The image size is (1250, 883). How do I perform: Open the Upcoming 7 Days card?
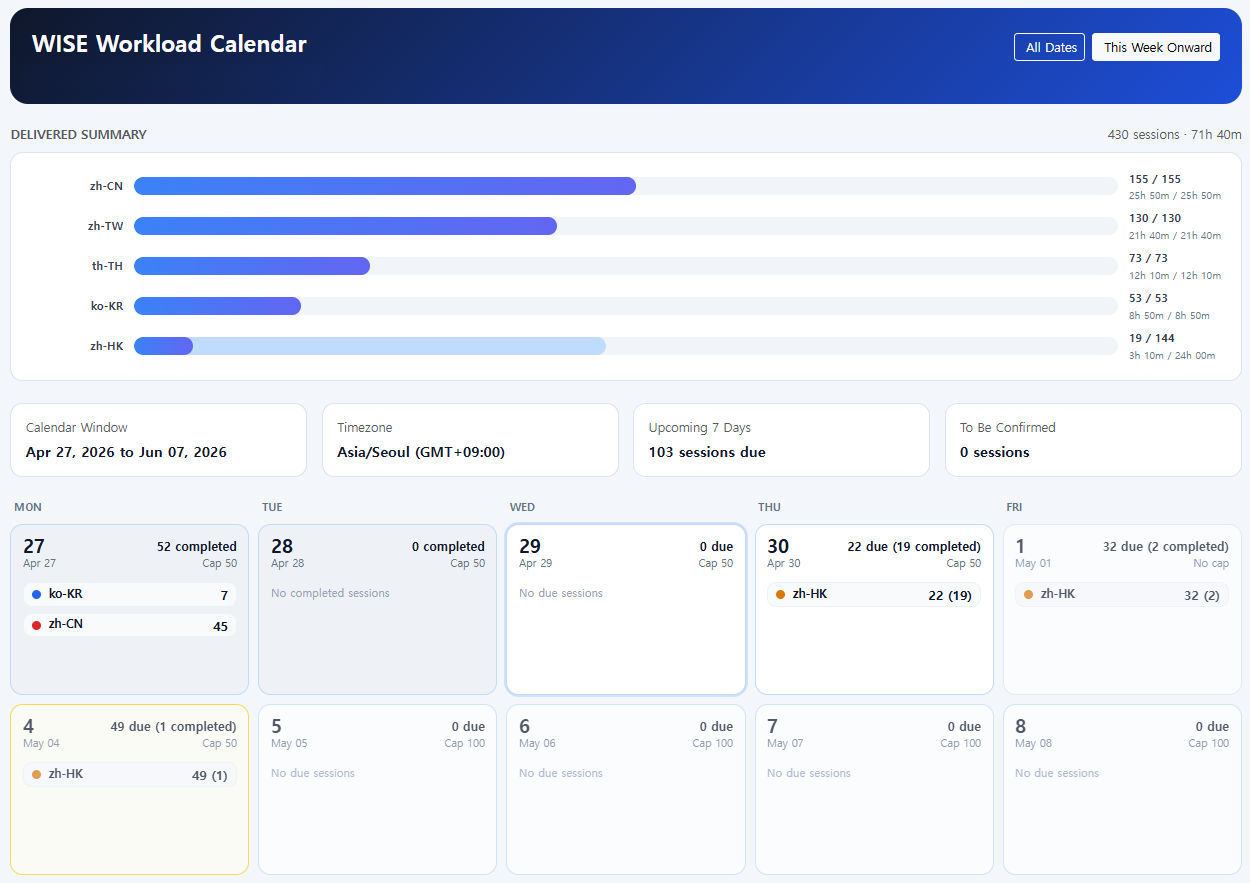pos(782,440)
